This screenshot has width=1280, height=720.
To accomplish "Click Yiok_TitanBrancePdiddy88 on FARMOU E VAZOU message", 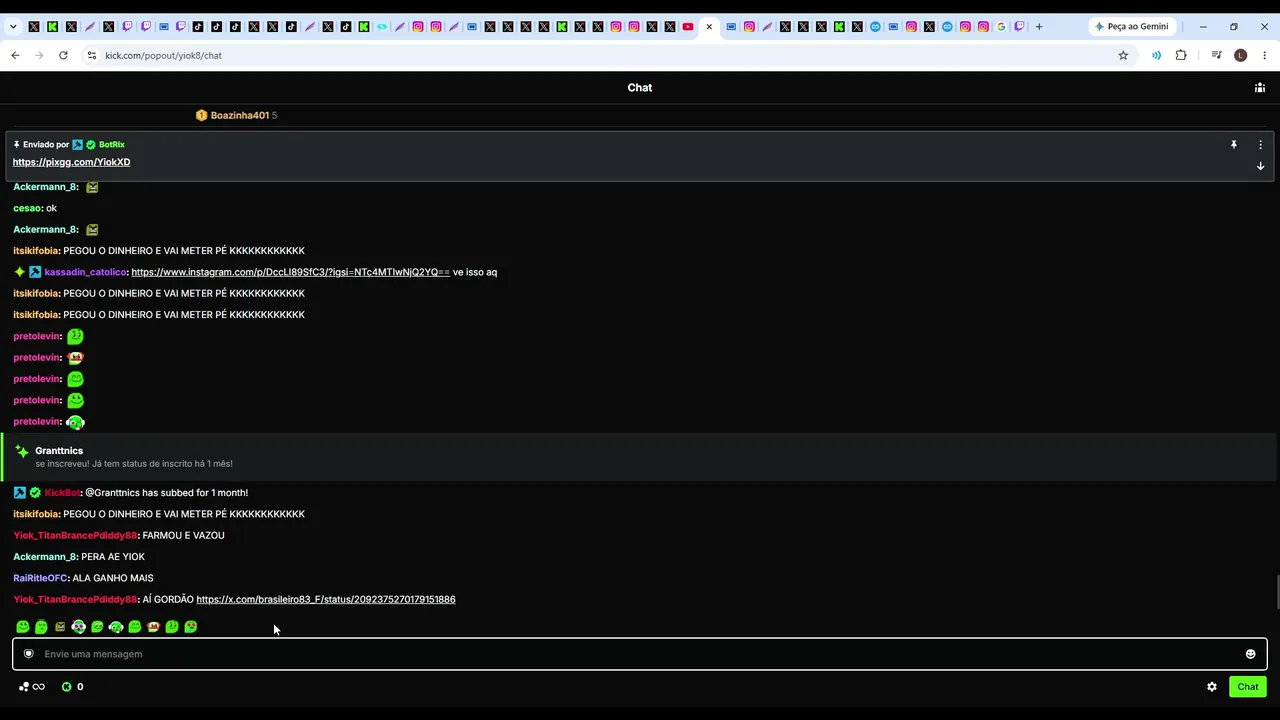I will (x=75, y=536).
